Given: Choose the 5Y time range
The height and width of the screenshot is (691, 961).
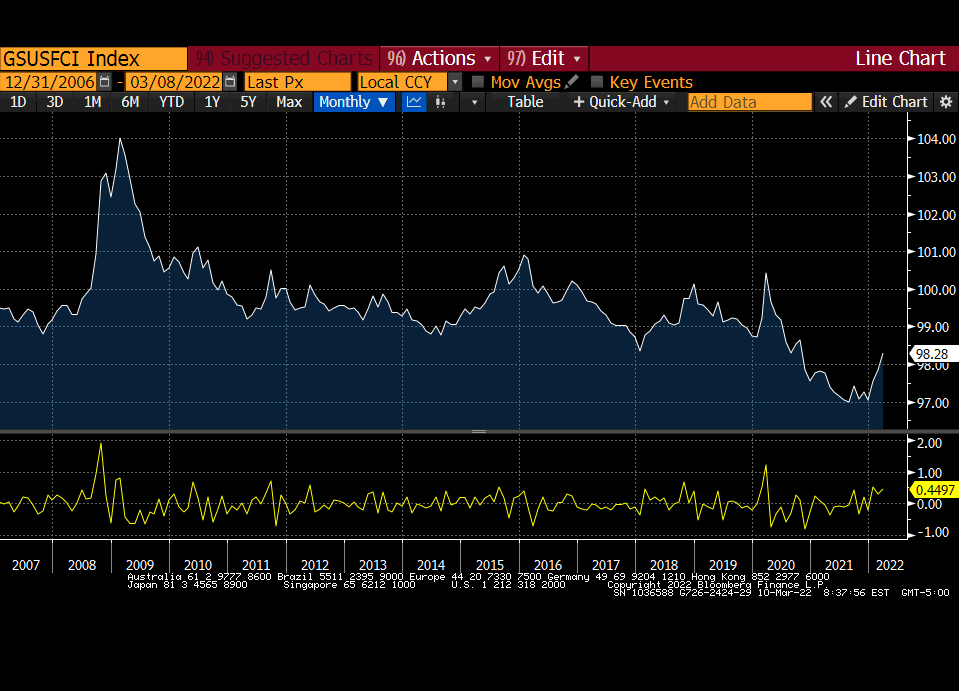Looking at the screenshot, I should tap(248, 102).
